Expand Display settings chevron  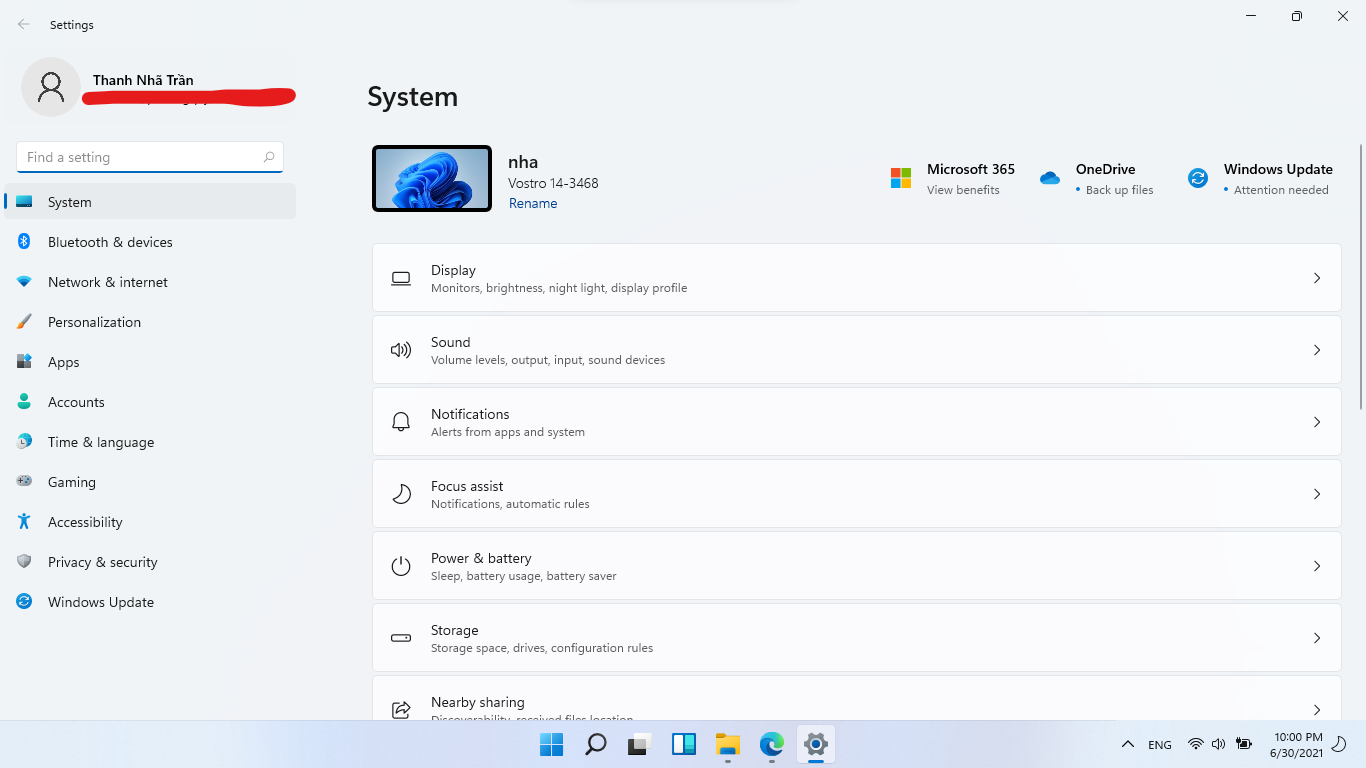point(1317,278)
